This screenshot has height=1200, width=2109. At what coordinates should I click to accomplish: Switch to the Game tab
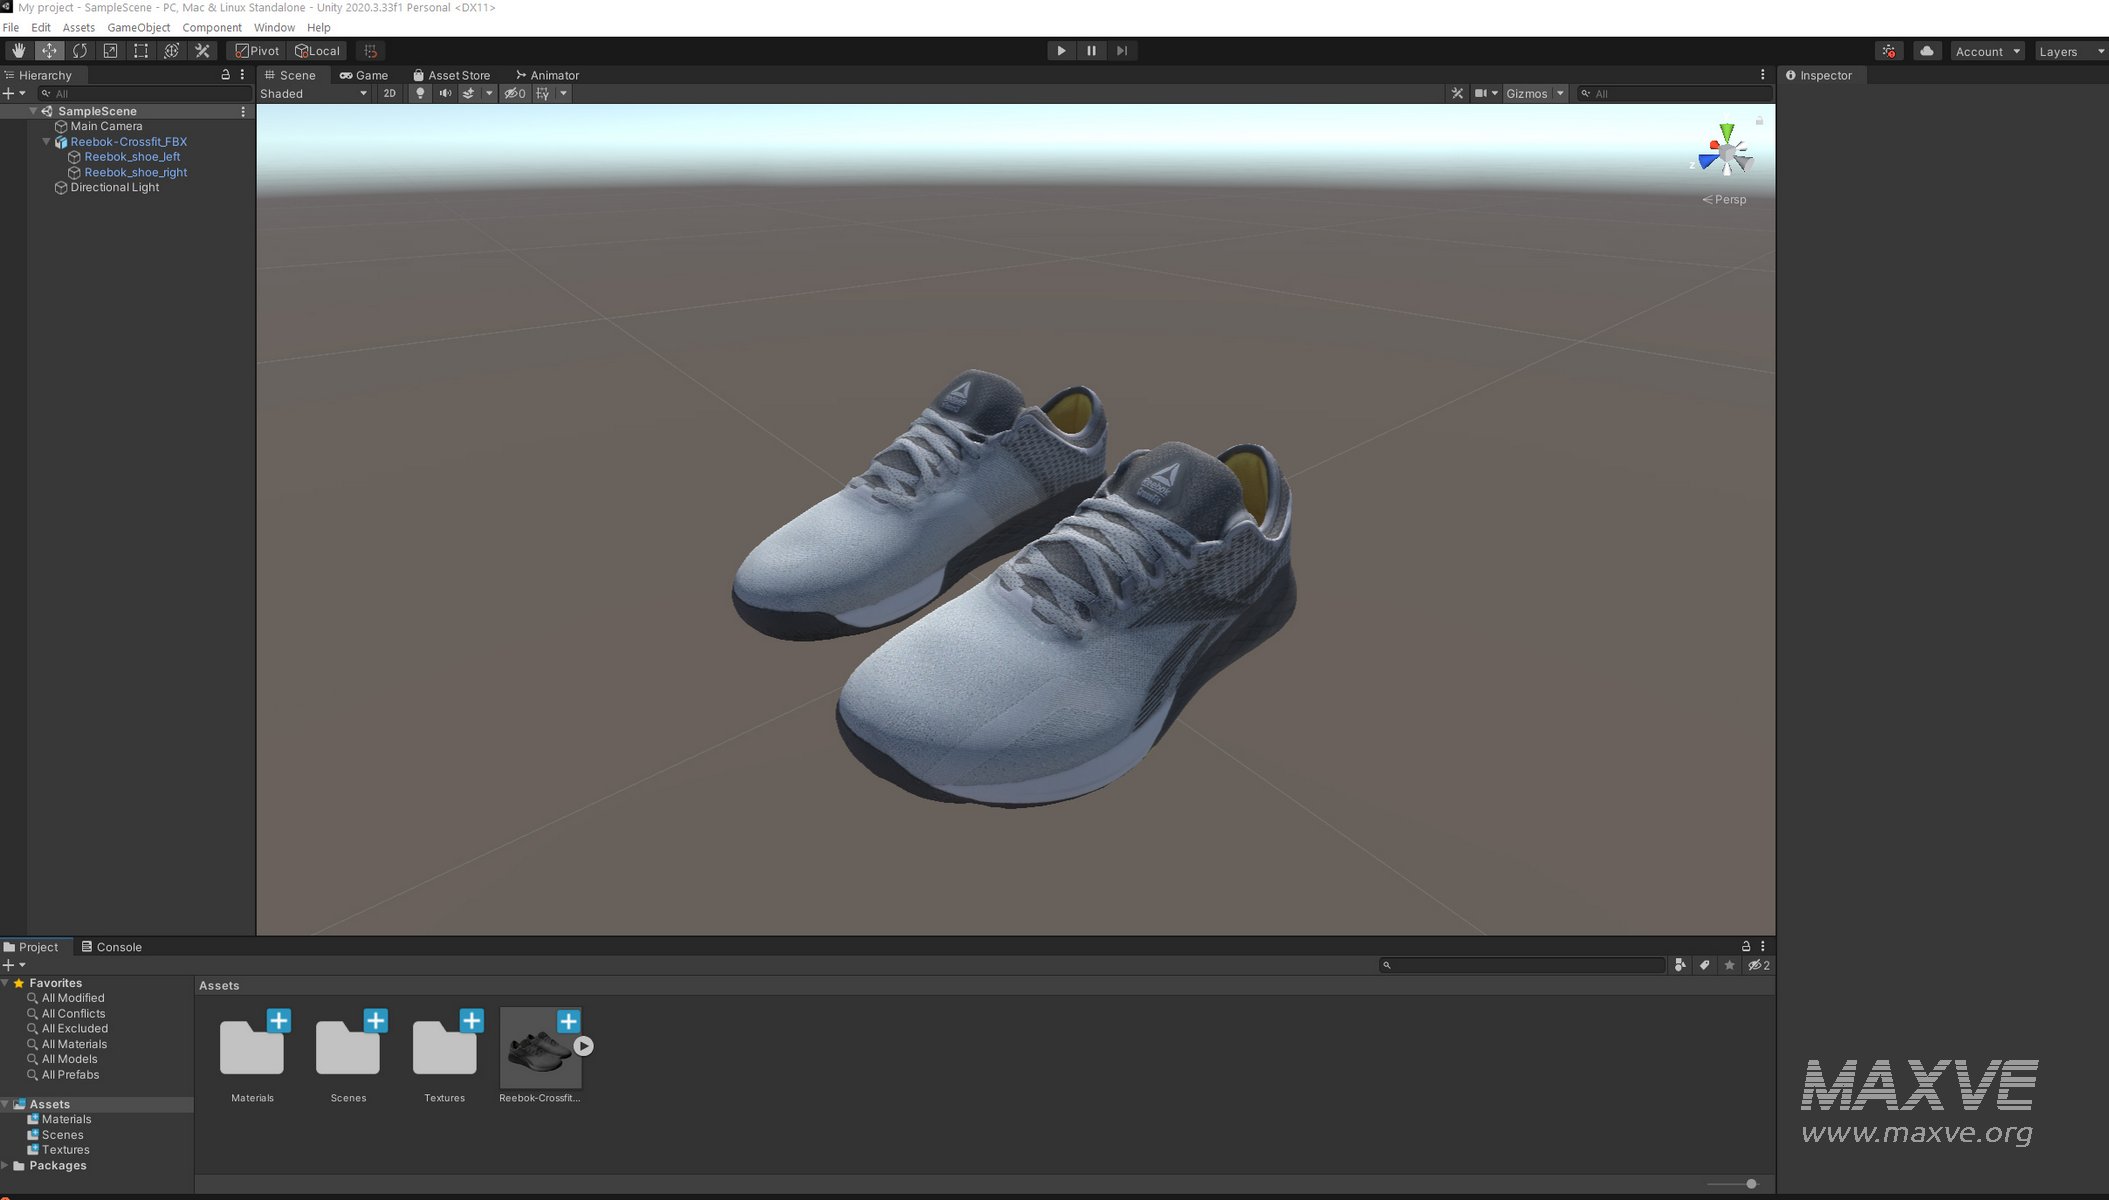click(364, 75)
